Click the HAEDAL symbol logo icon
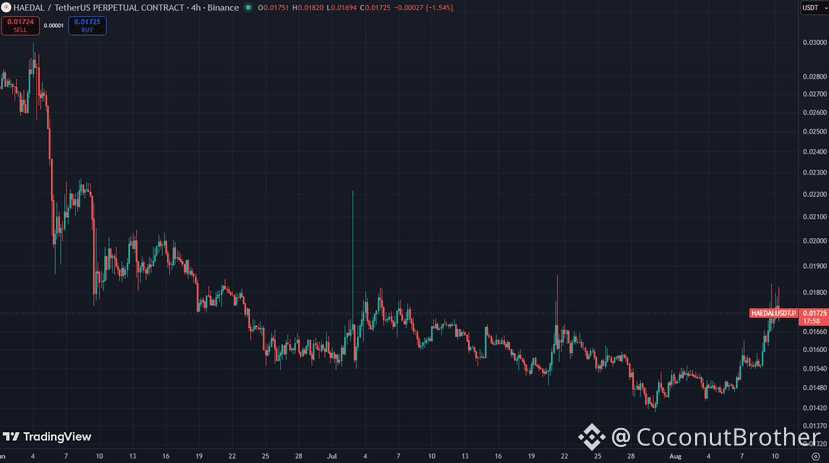829x463 pixels. click(6, 7)
